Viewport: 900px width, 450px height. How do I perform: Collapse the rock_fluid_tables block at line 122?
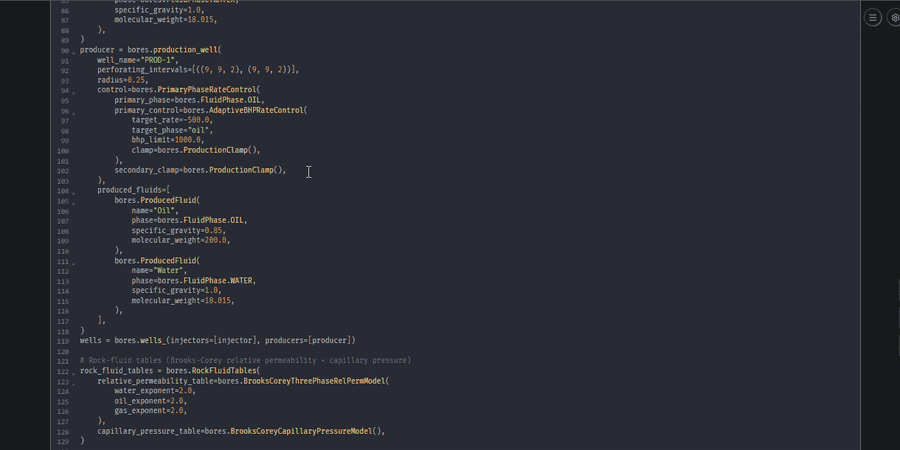pyautogui.click(x=73, y=372)
